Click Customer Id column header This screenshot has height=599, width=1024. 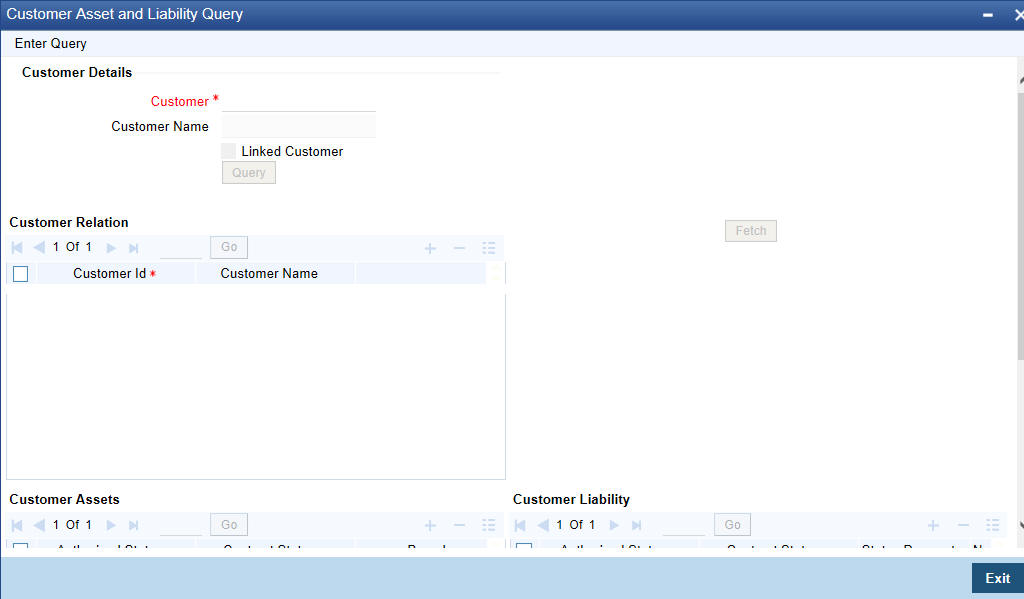click(x=114, y=274)
